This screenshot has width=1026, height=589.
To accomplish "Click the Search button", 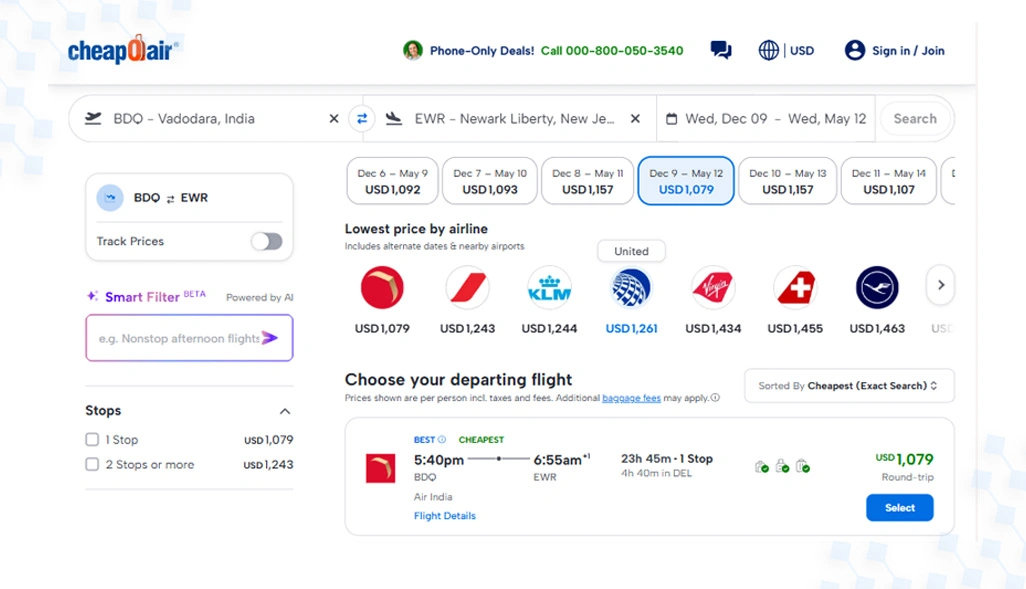I will pos(915,118).
